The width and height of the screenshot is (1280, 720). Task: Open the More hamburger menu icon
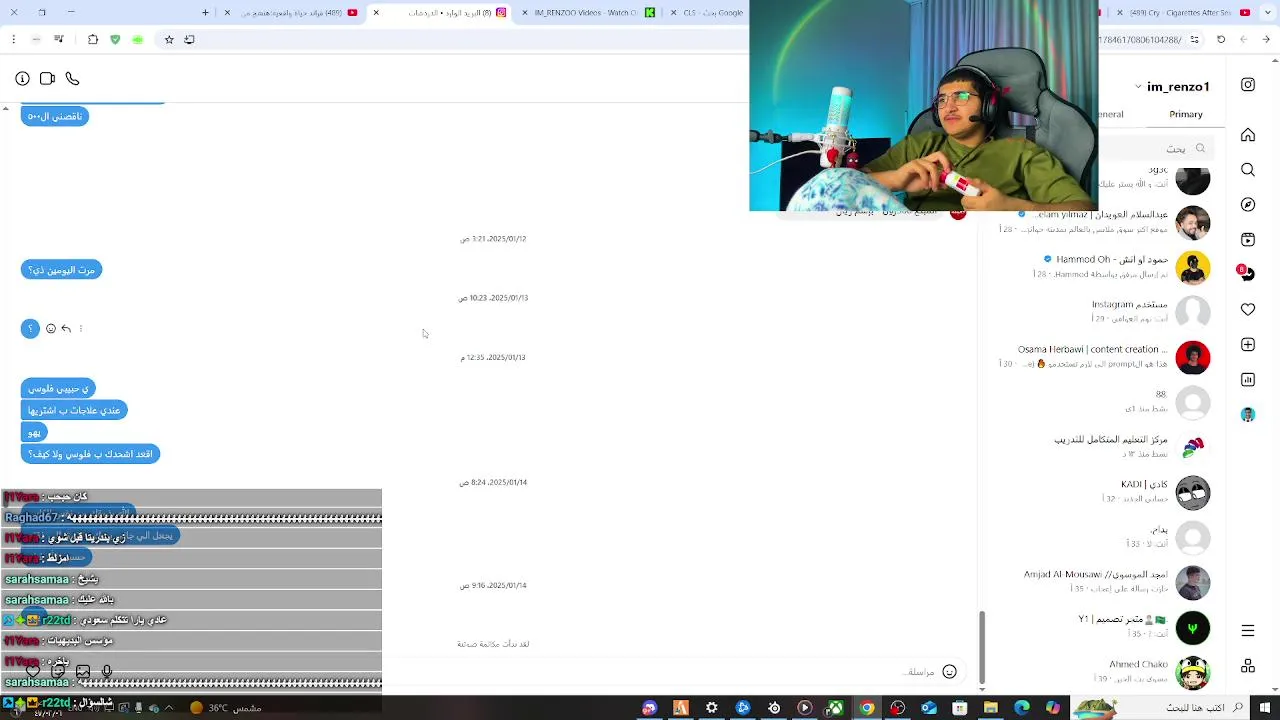point(1248,631)
